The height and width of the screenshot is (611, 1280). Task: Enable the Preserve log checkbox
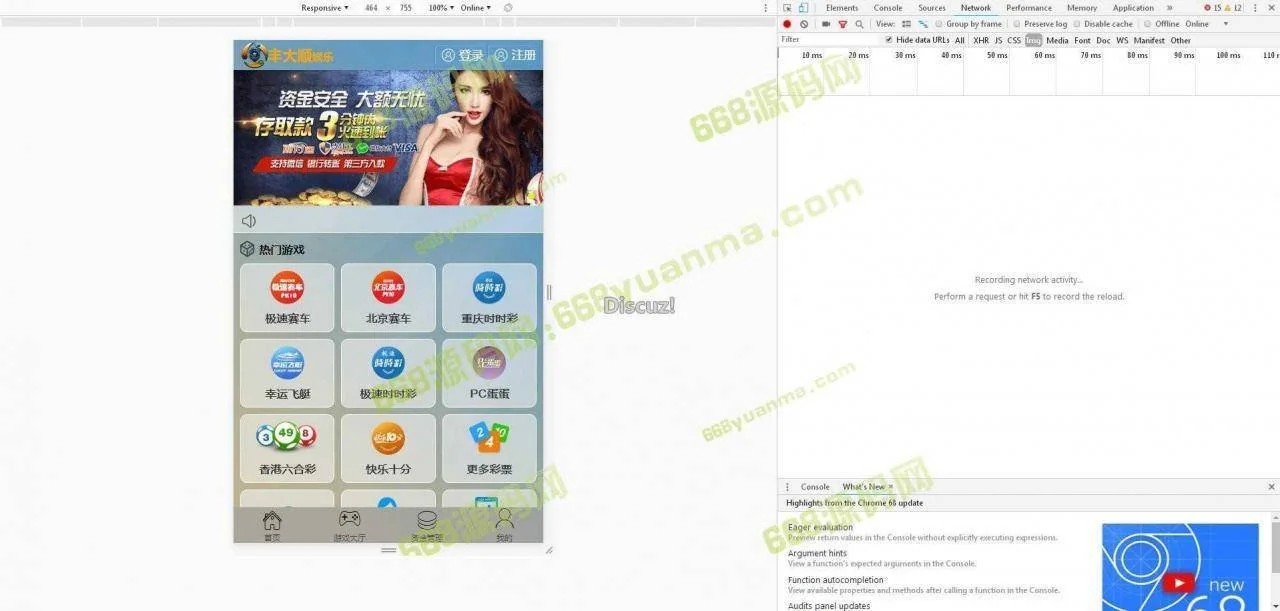pyautogui.click(x=1017, y=24)
